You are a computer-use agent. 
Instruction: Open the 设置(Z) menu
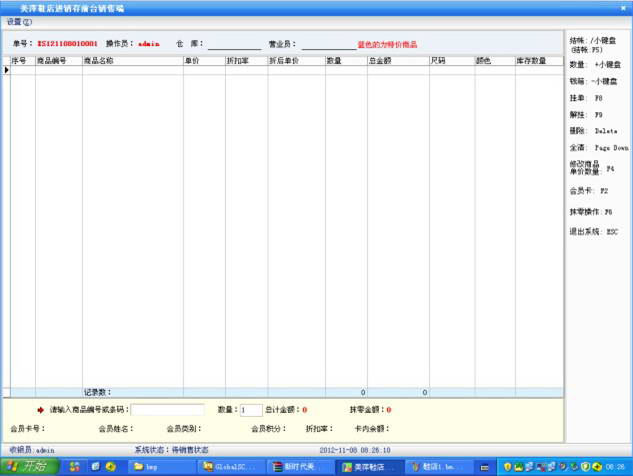click(x=19, y=22)
